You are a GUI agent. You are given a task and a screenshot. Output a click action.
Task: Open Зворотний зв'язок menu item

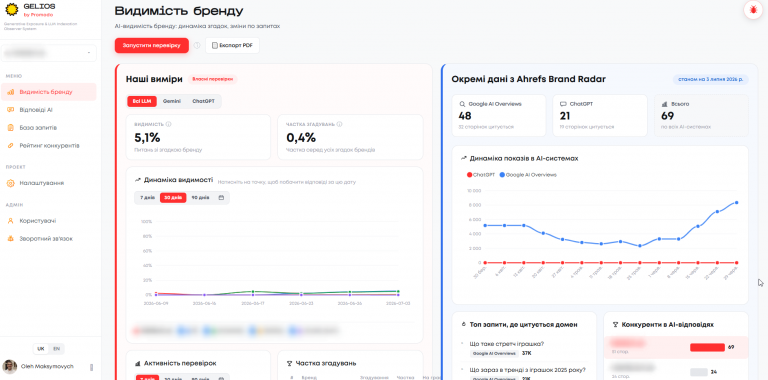point(49,239)
